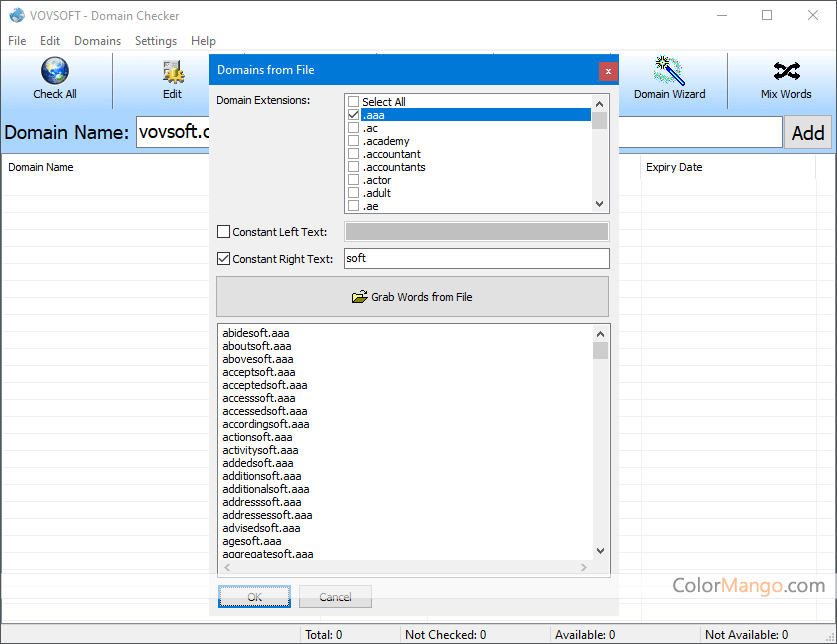
Task: Click the folder icon on Grab Words
Action: coord(360,297)
